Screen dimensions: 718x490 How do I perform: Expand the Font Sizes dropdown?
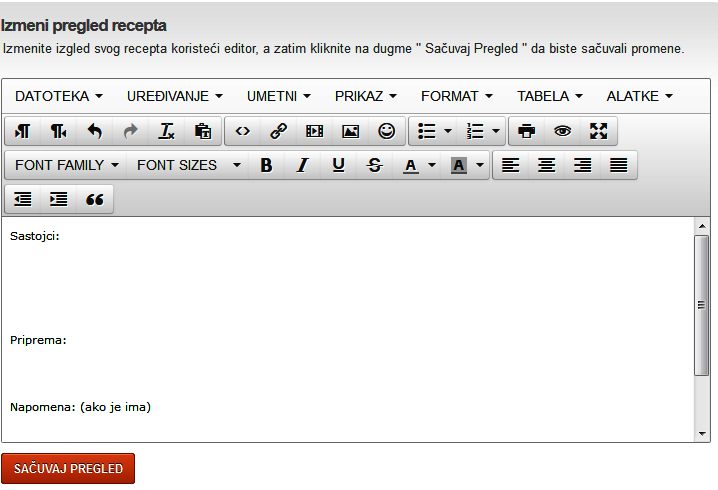pos(189,165)
